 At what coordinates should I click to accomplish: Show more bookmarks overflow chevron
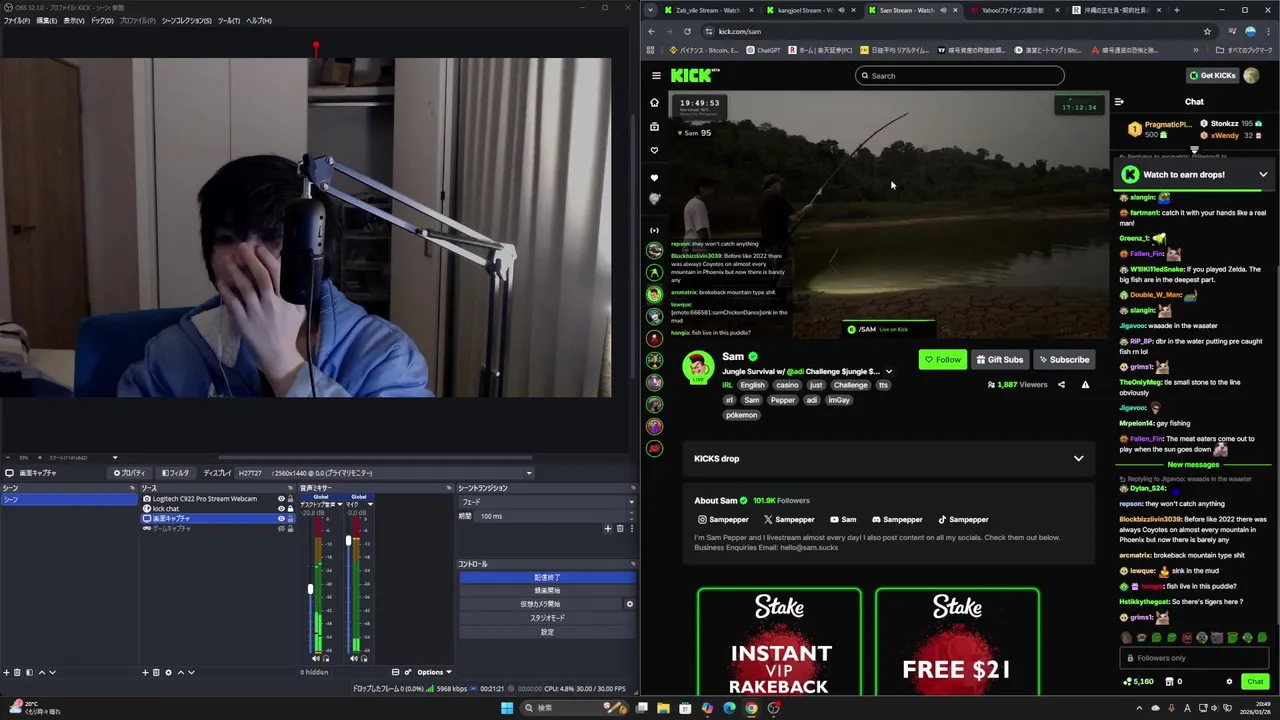point(1195,50)
